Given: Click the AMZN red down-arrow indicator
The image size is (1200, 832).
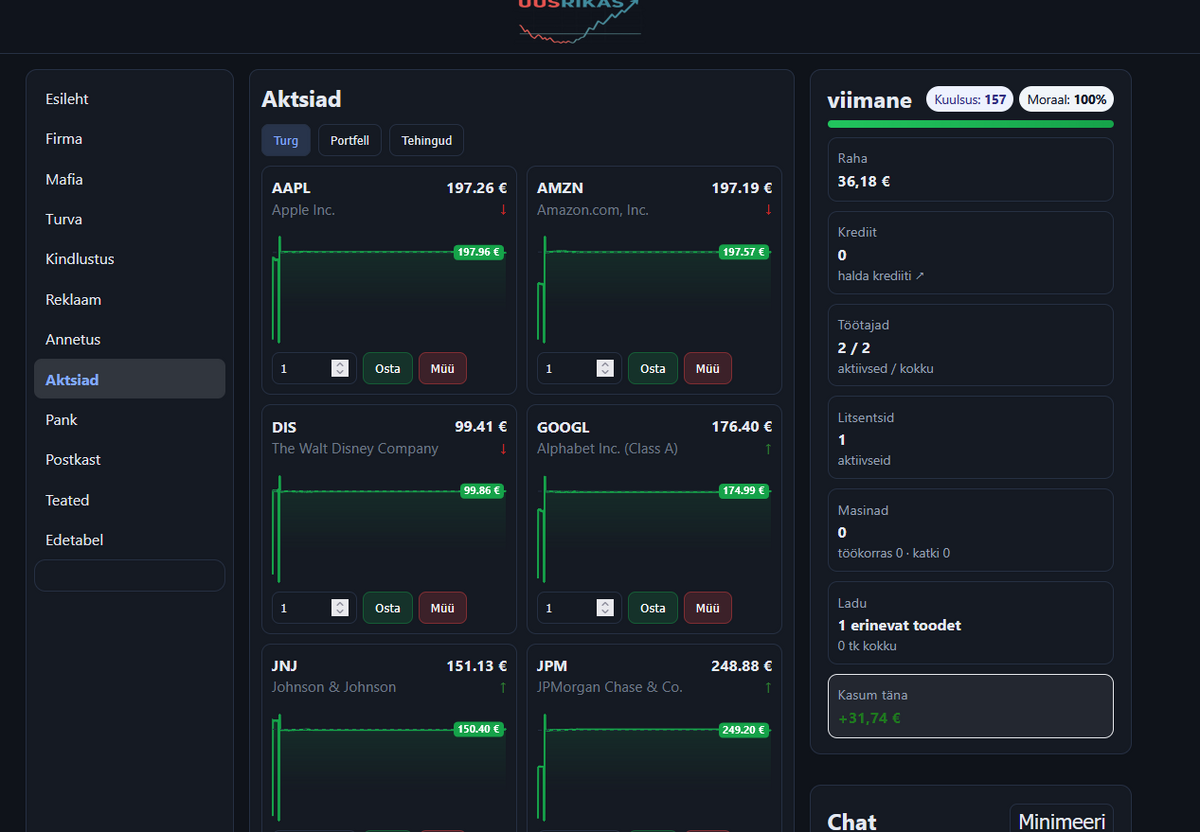Looking at the screenshot, I should pyautogui.click(x=768, y=210).
